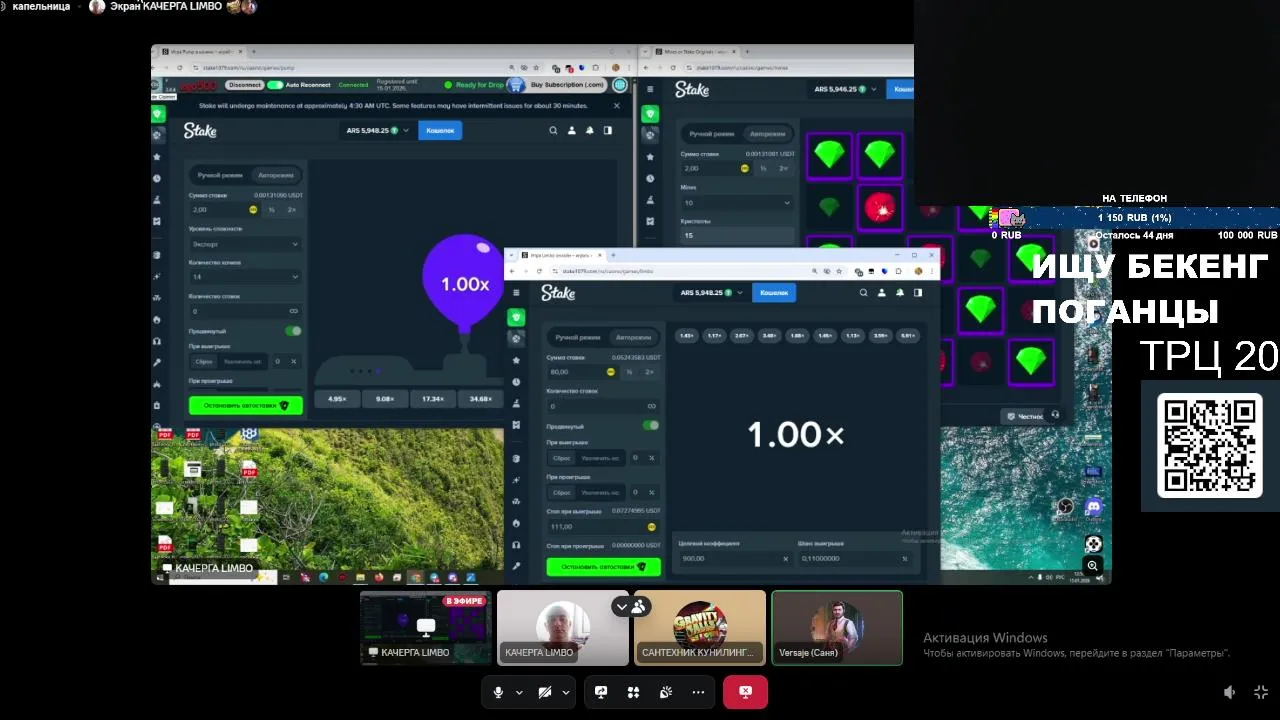Turn on the camera in call controls
Viewport: 1280px width, 720px height.
[x=545, y=692]
